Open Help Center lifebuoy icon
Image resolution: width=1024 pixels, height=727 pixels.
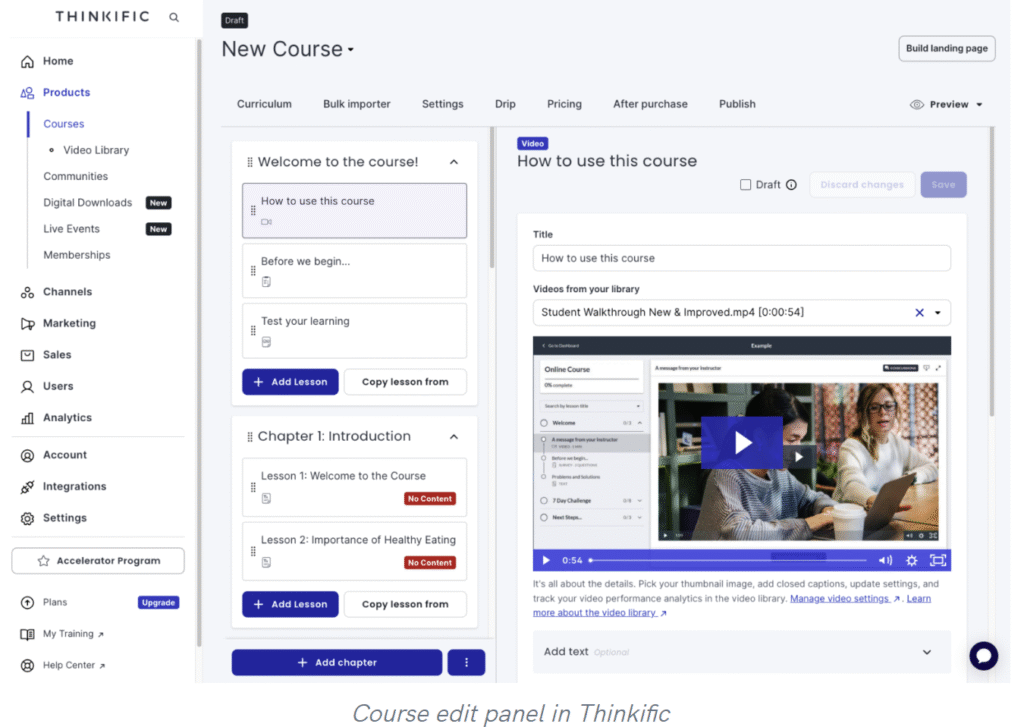point(27,665)
